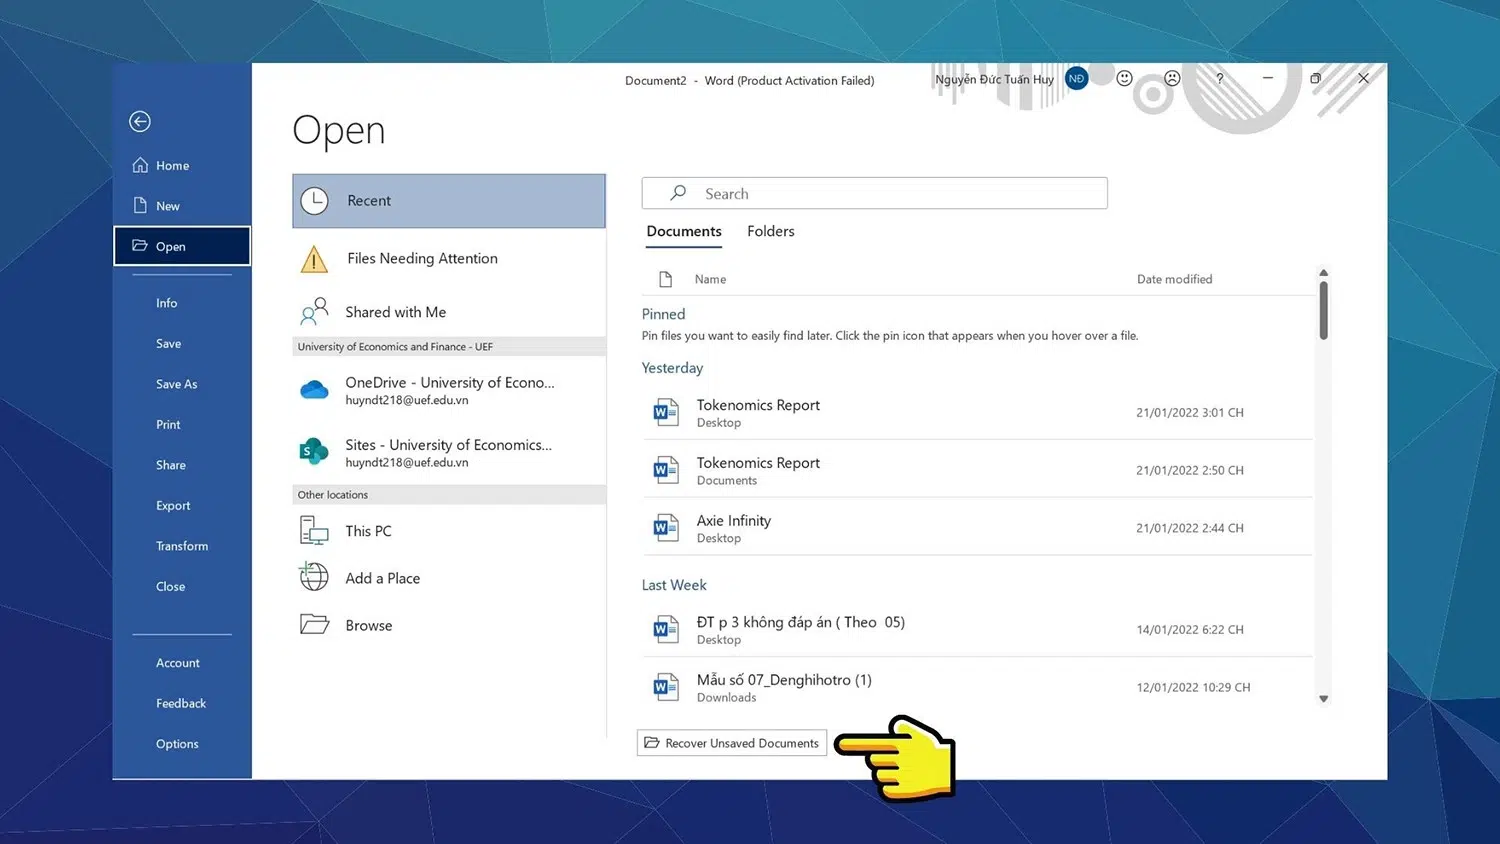Image resolution: width=1500 pixels, height=844 pixels.
Task: Open Shared with Me list
Action: (449, 312)
